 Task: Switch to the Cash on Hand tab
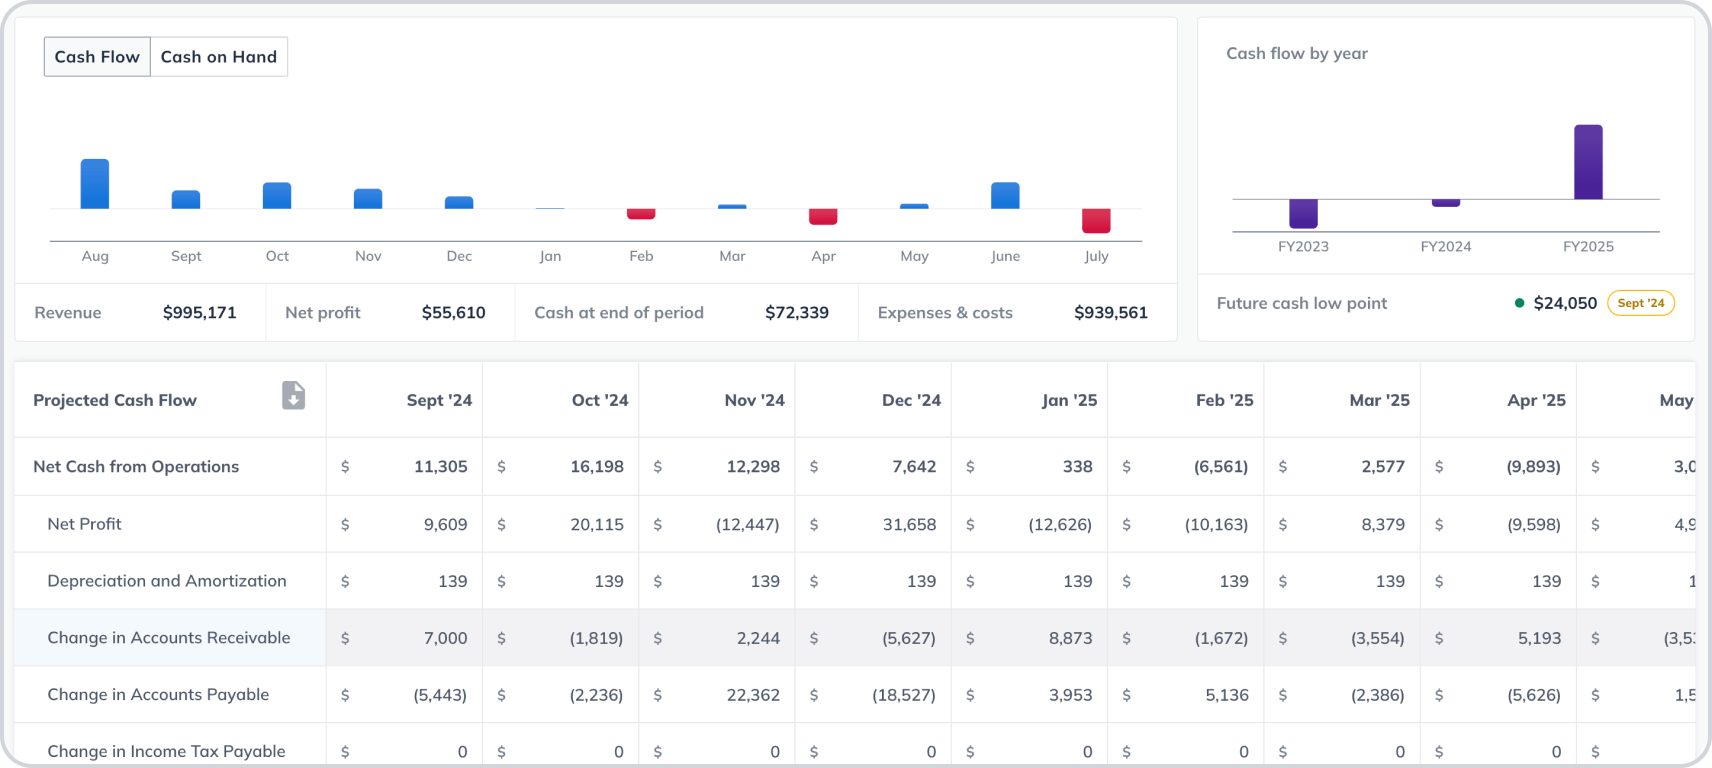218,57
